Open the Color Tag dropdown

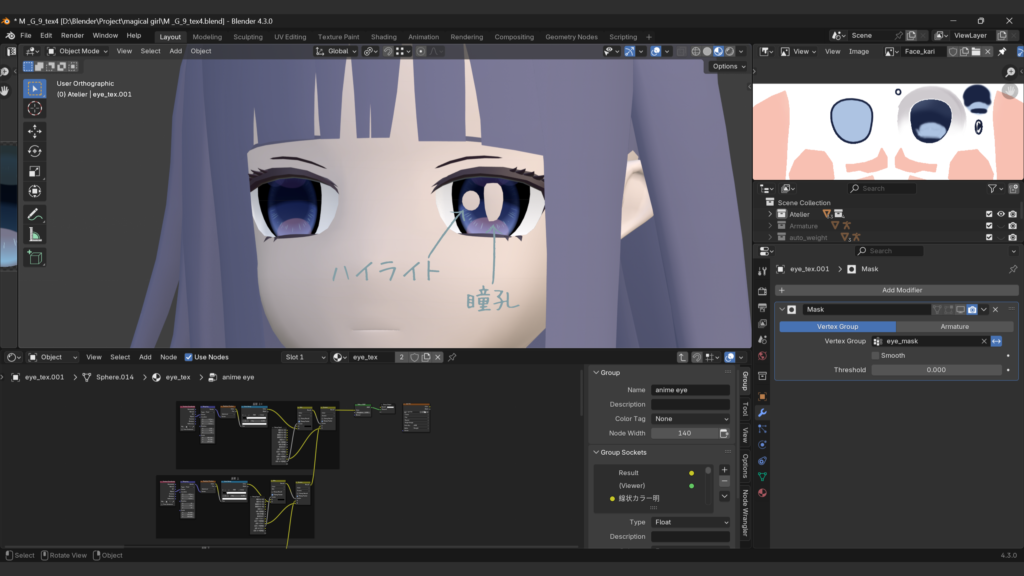coord(690,419)
